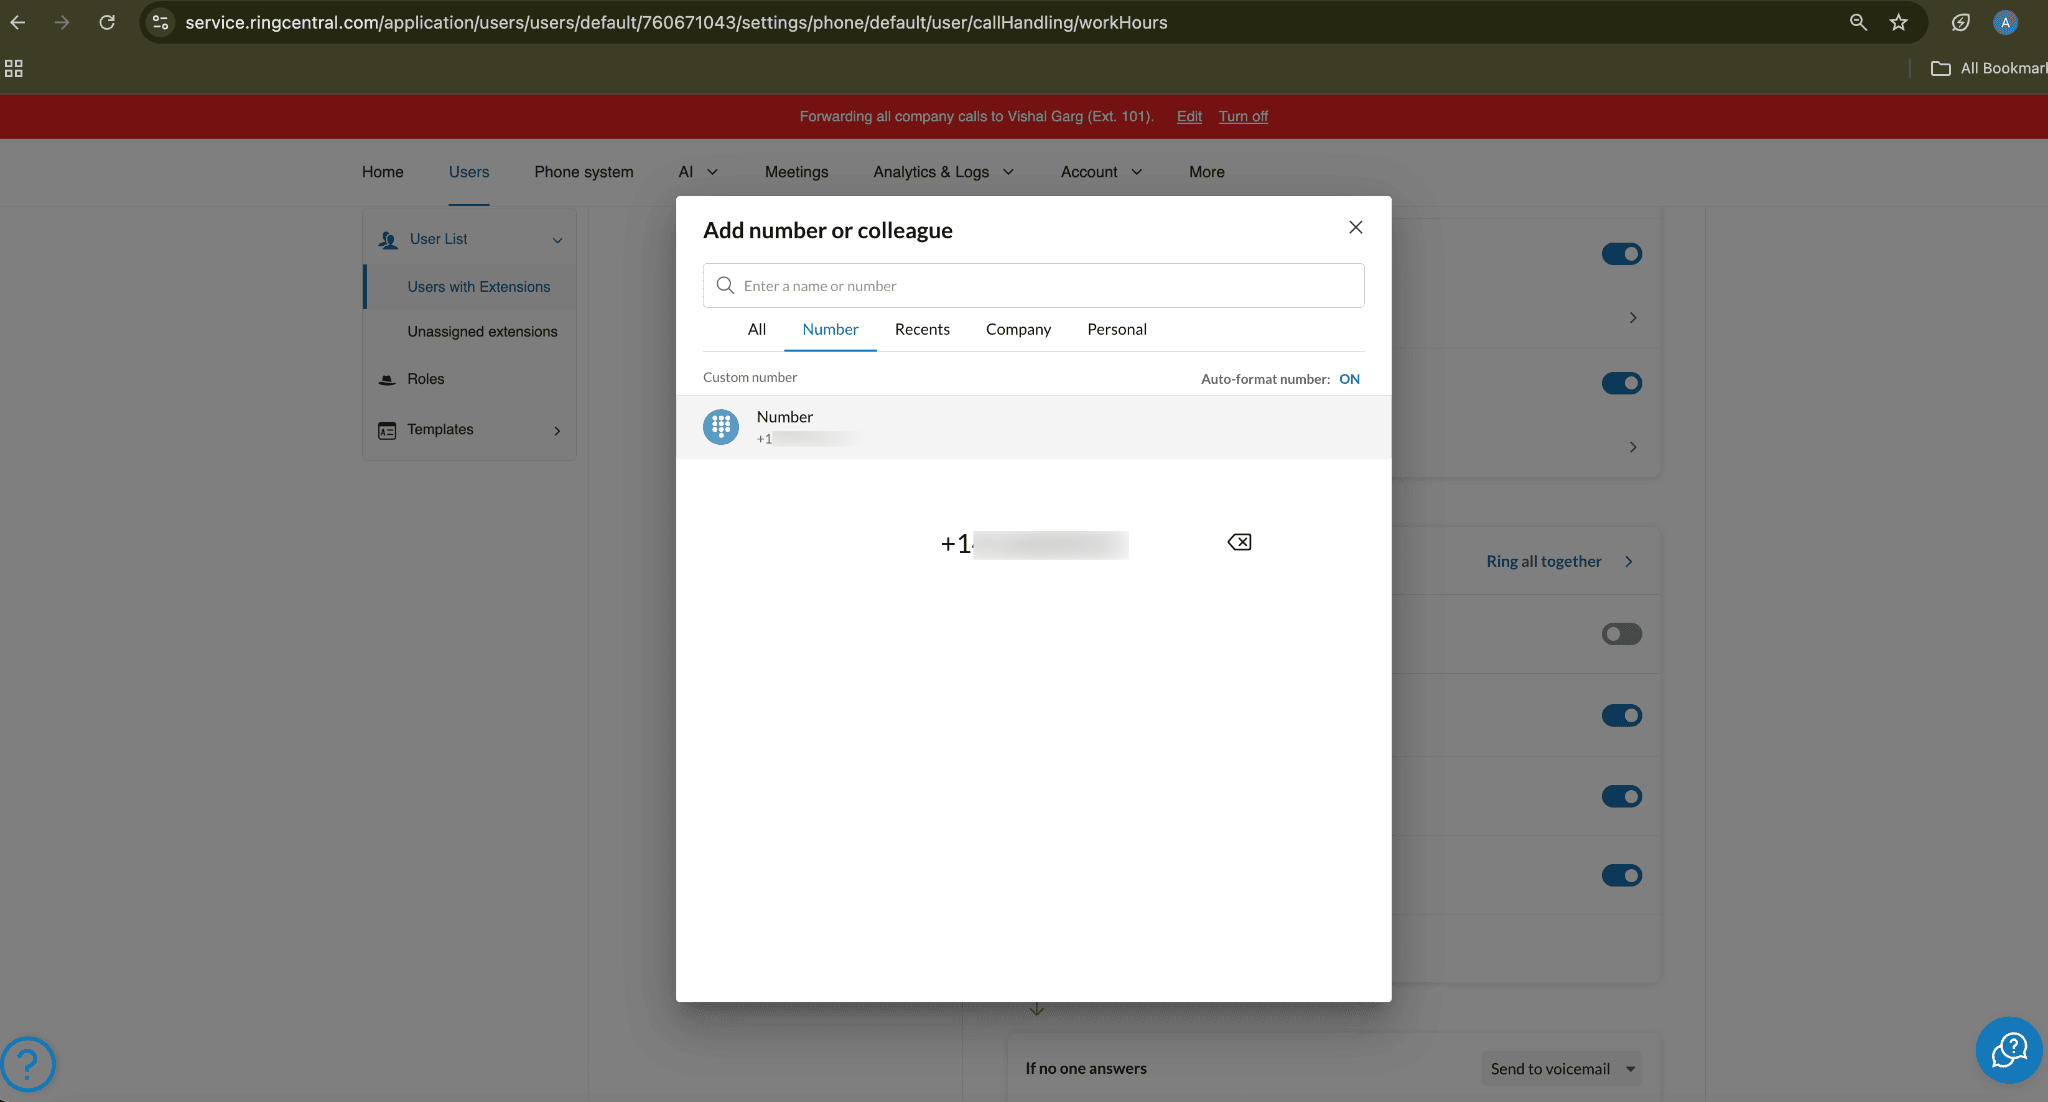Image resolution: width=2048 pixels, height=1102 pixels.
Task: Go back in browser history
Action: pyautogui.click(x=18, y=22)
